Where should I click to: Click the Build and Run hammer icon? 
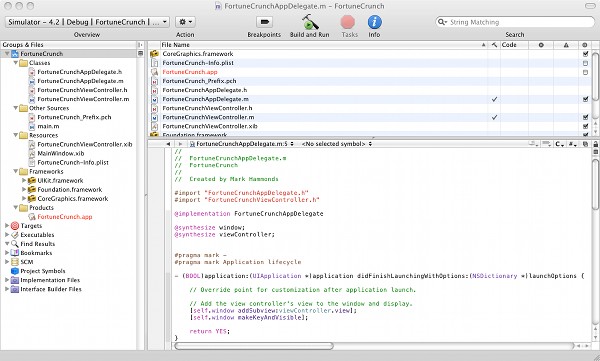tap(310, 22)
